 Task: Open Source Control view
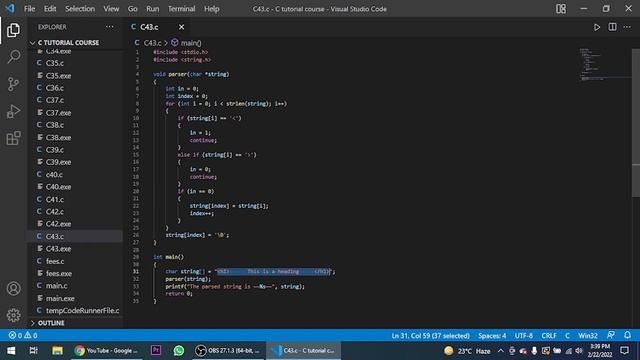13,84
